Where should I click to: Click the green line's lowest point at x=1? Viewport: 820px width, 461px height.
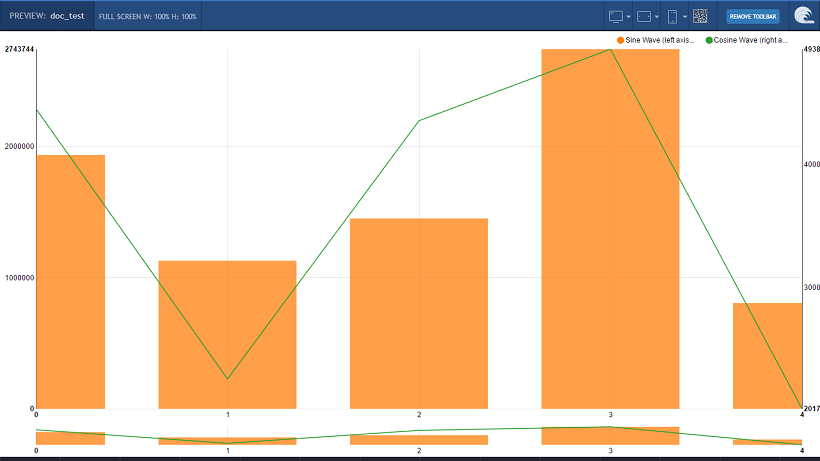pos(227,379)
